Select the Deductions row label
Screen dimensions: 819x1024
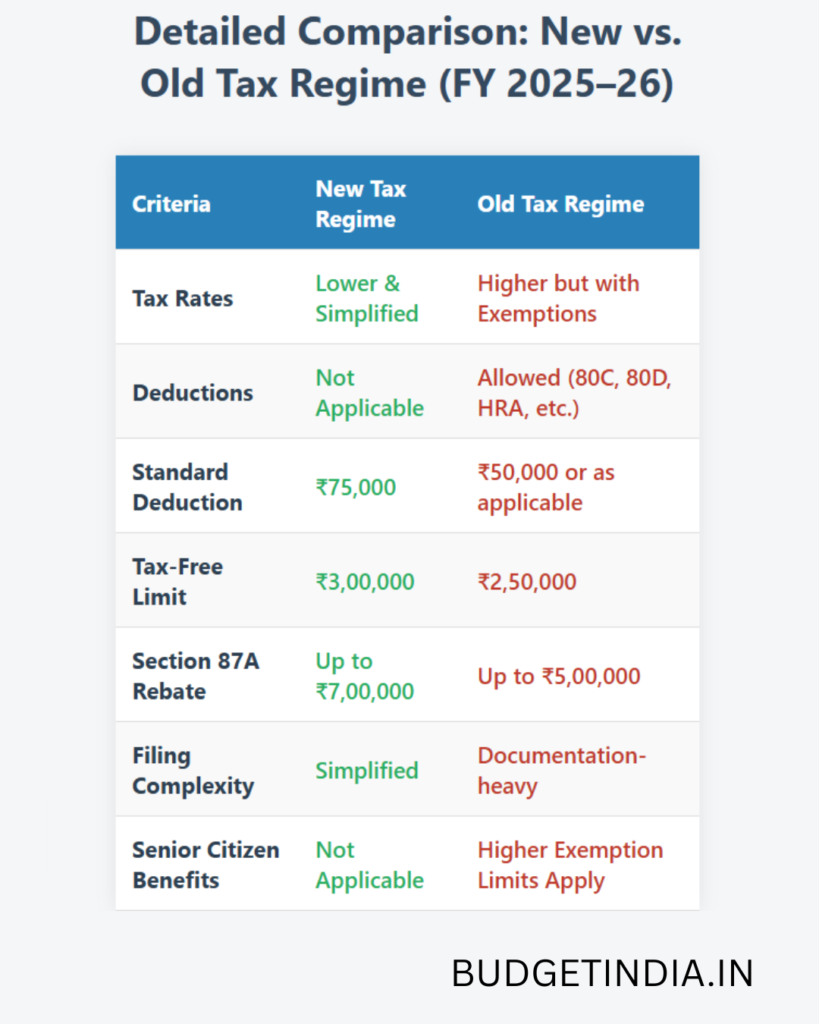pyautogui.click(x=193, y=392)
